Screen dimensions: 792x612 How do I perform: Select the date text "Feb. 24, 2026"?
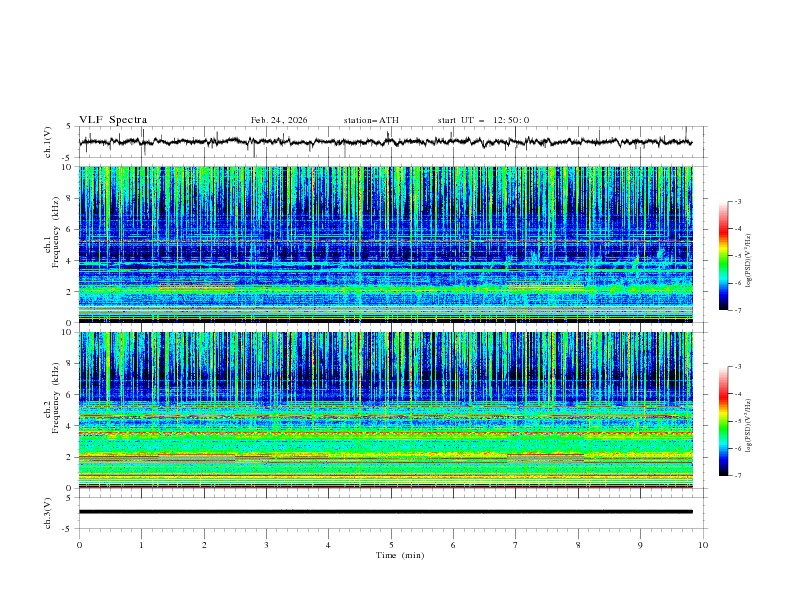click(279, 120)
